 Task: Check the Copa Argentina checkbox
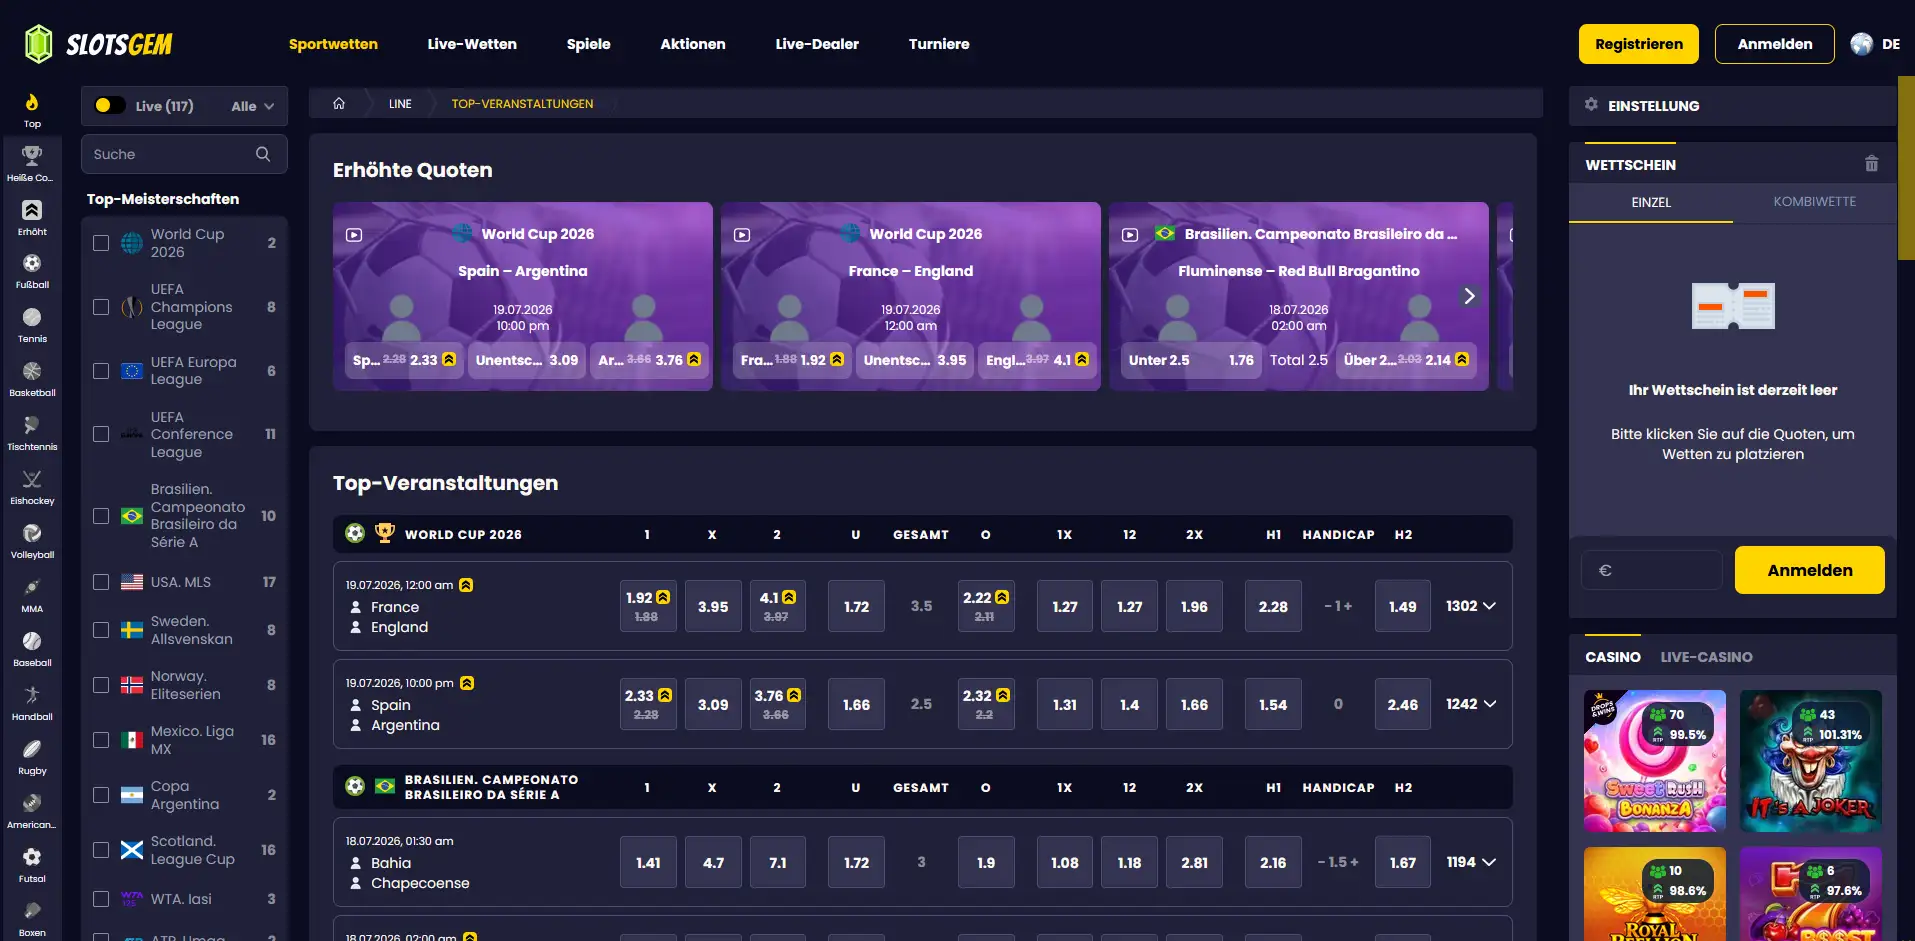101,795
